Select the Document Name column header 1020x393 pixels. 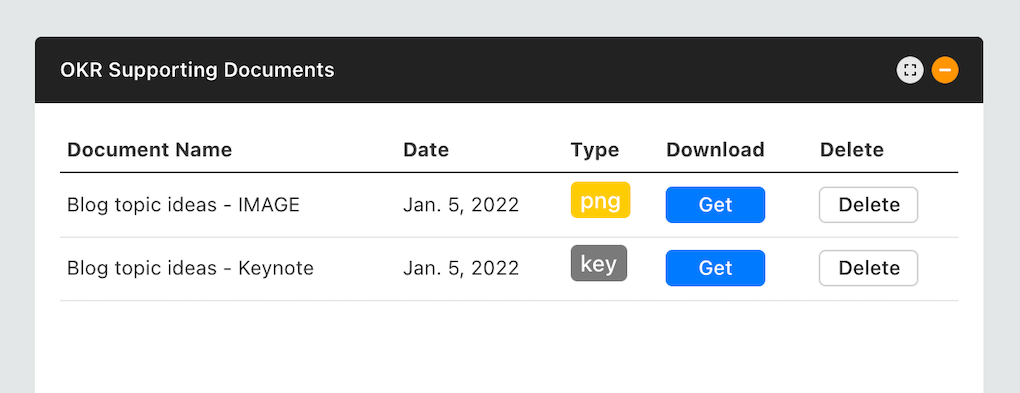click(150, 150)
